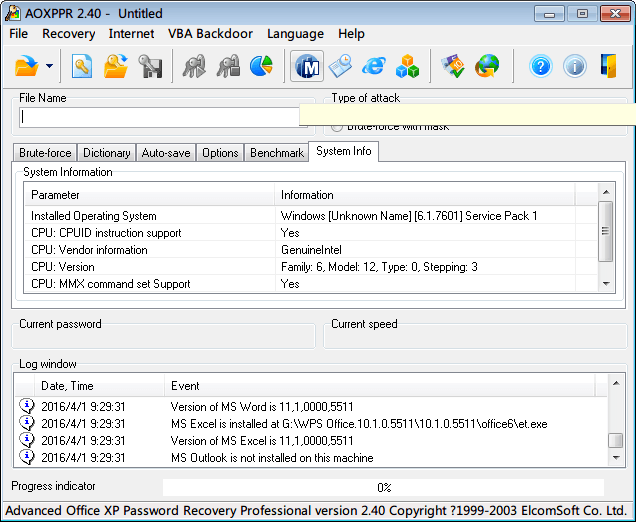Click info icon beside MS Excel installed log
The width and height of the screenshot is (636, 522).
click(27, 423)
